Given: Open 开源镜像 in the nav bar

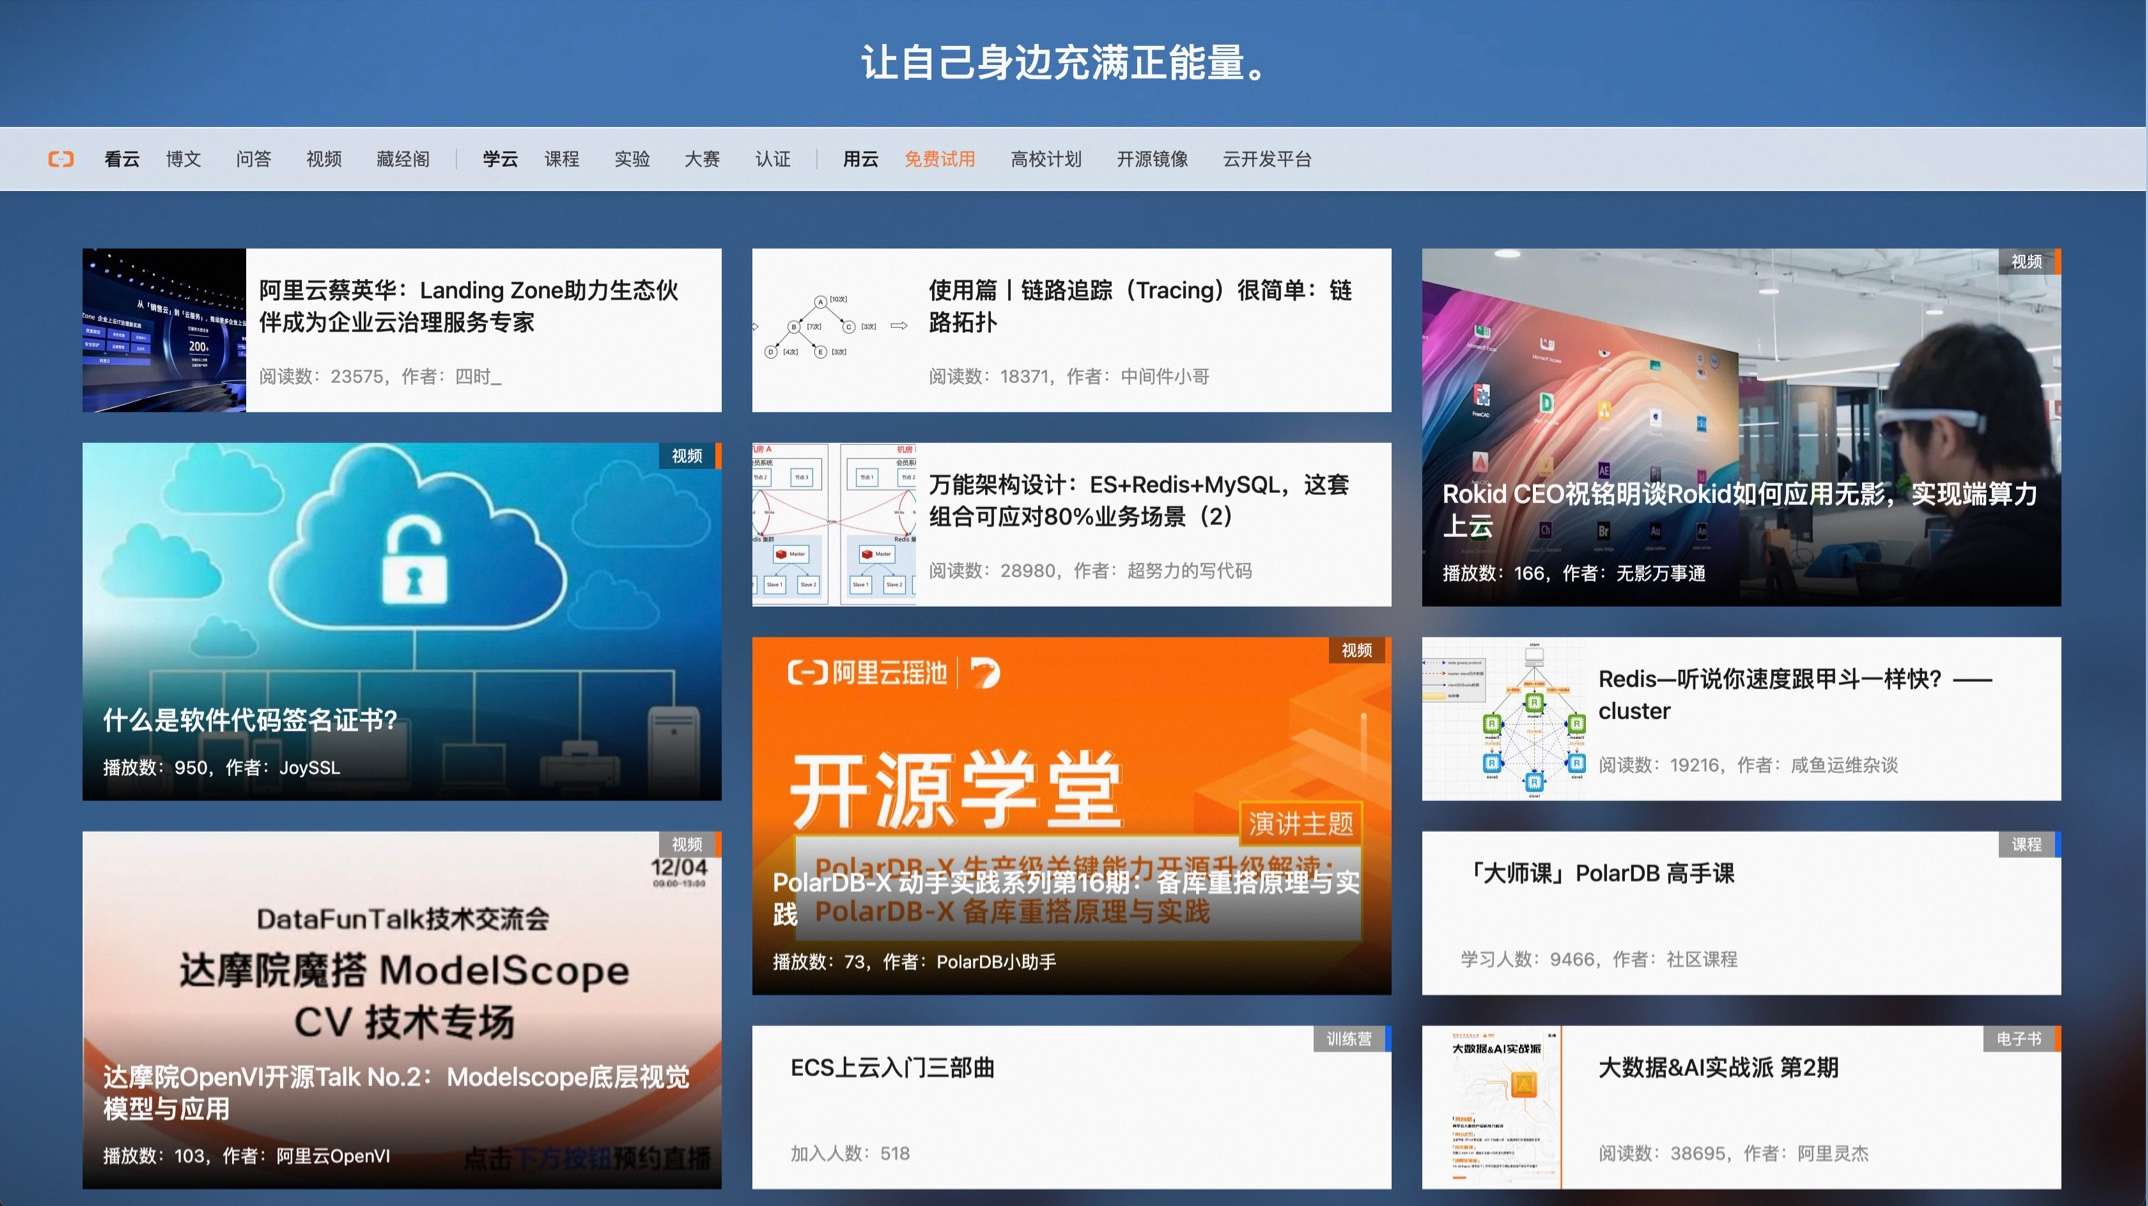Looking at the screenshot, I should click(x=1152, y=159).
